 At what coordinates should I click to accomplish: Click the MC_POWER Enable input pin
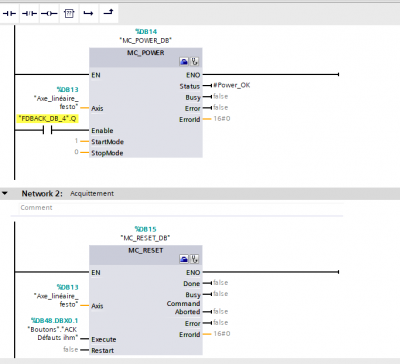pos(102,131)
